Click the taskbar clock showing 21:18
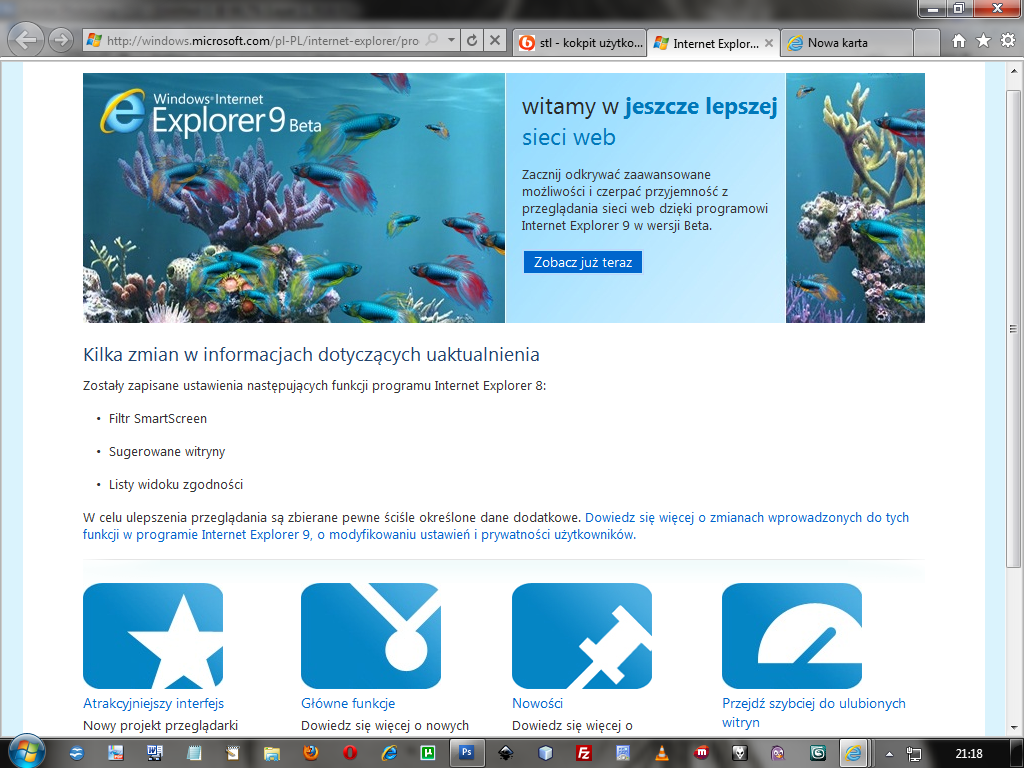This screenshot has width=1024, height=768. [x=969, y=754]
